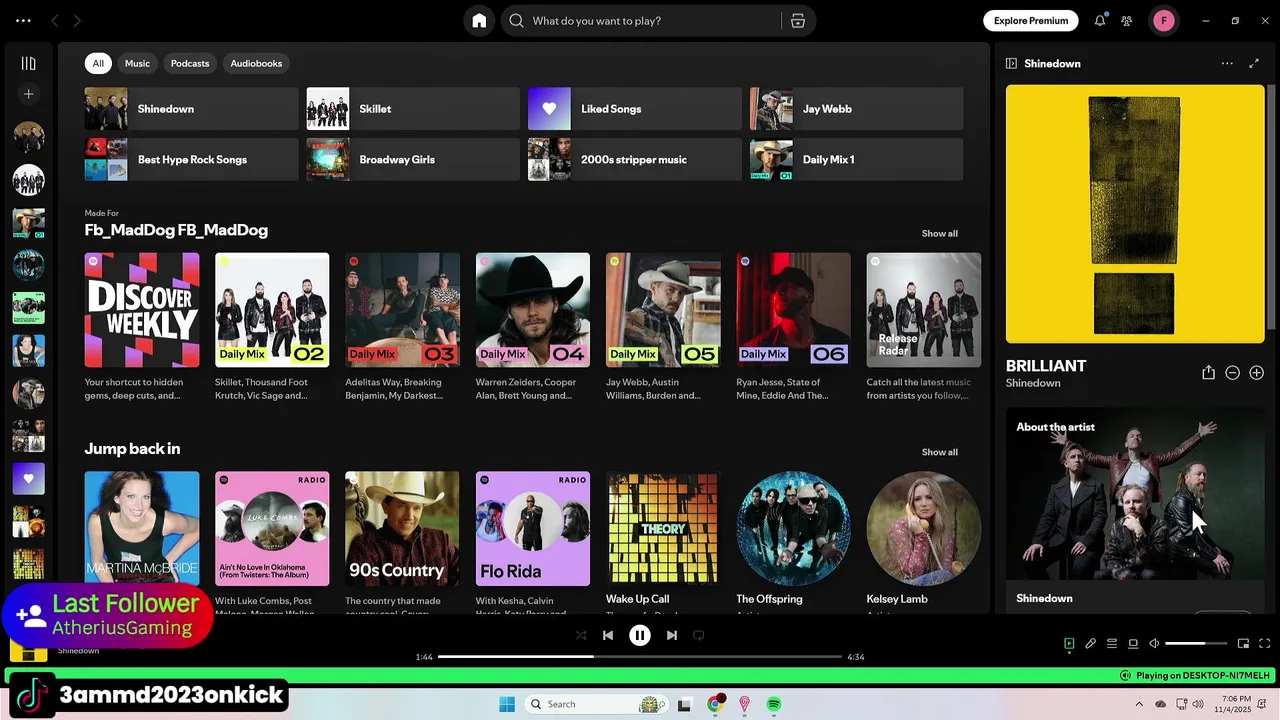Open Broadway Girls tile
Screen dimensions: 1280x720
coord(413,159)
